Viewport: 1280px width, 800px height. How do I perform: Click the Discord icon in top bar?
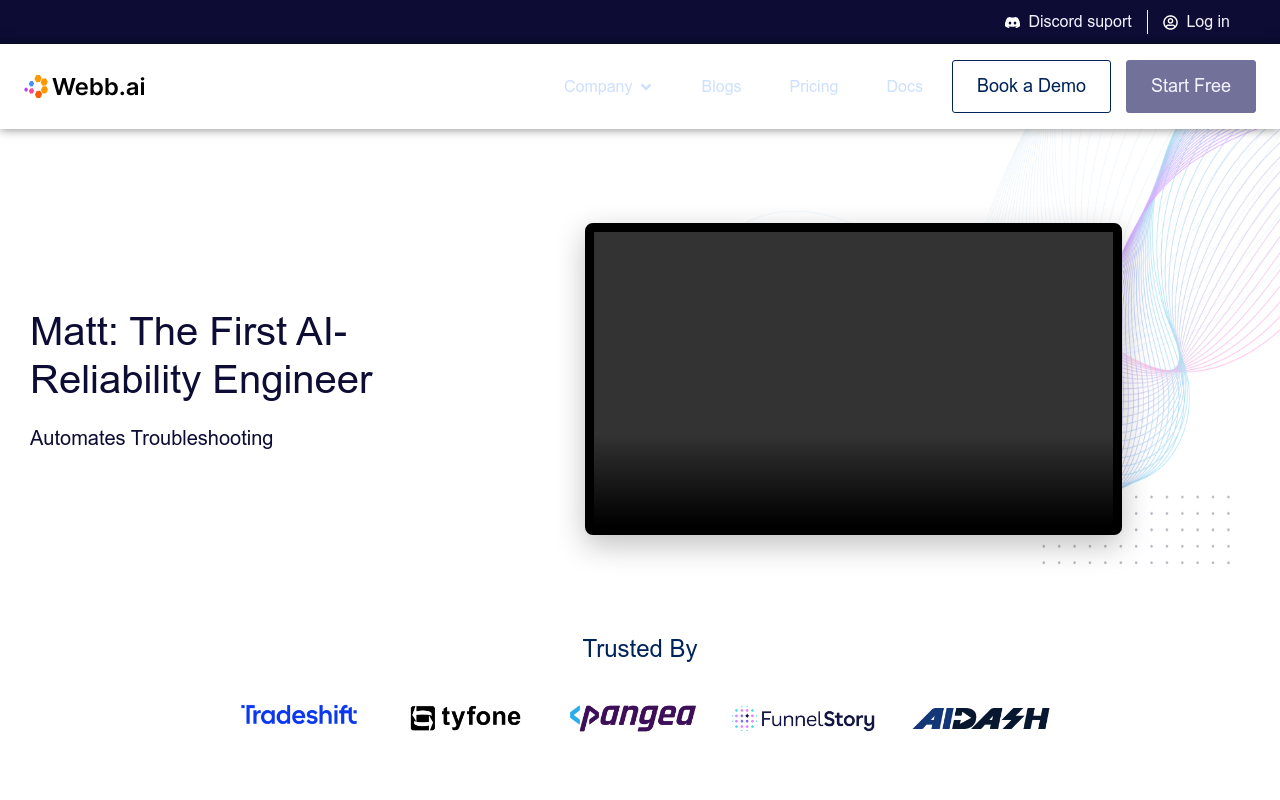1012,22
